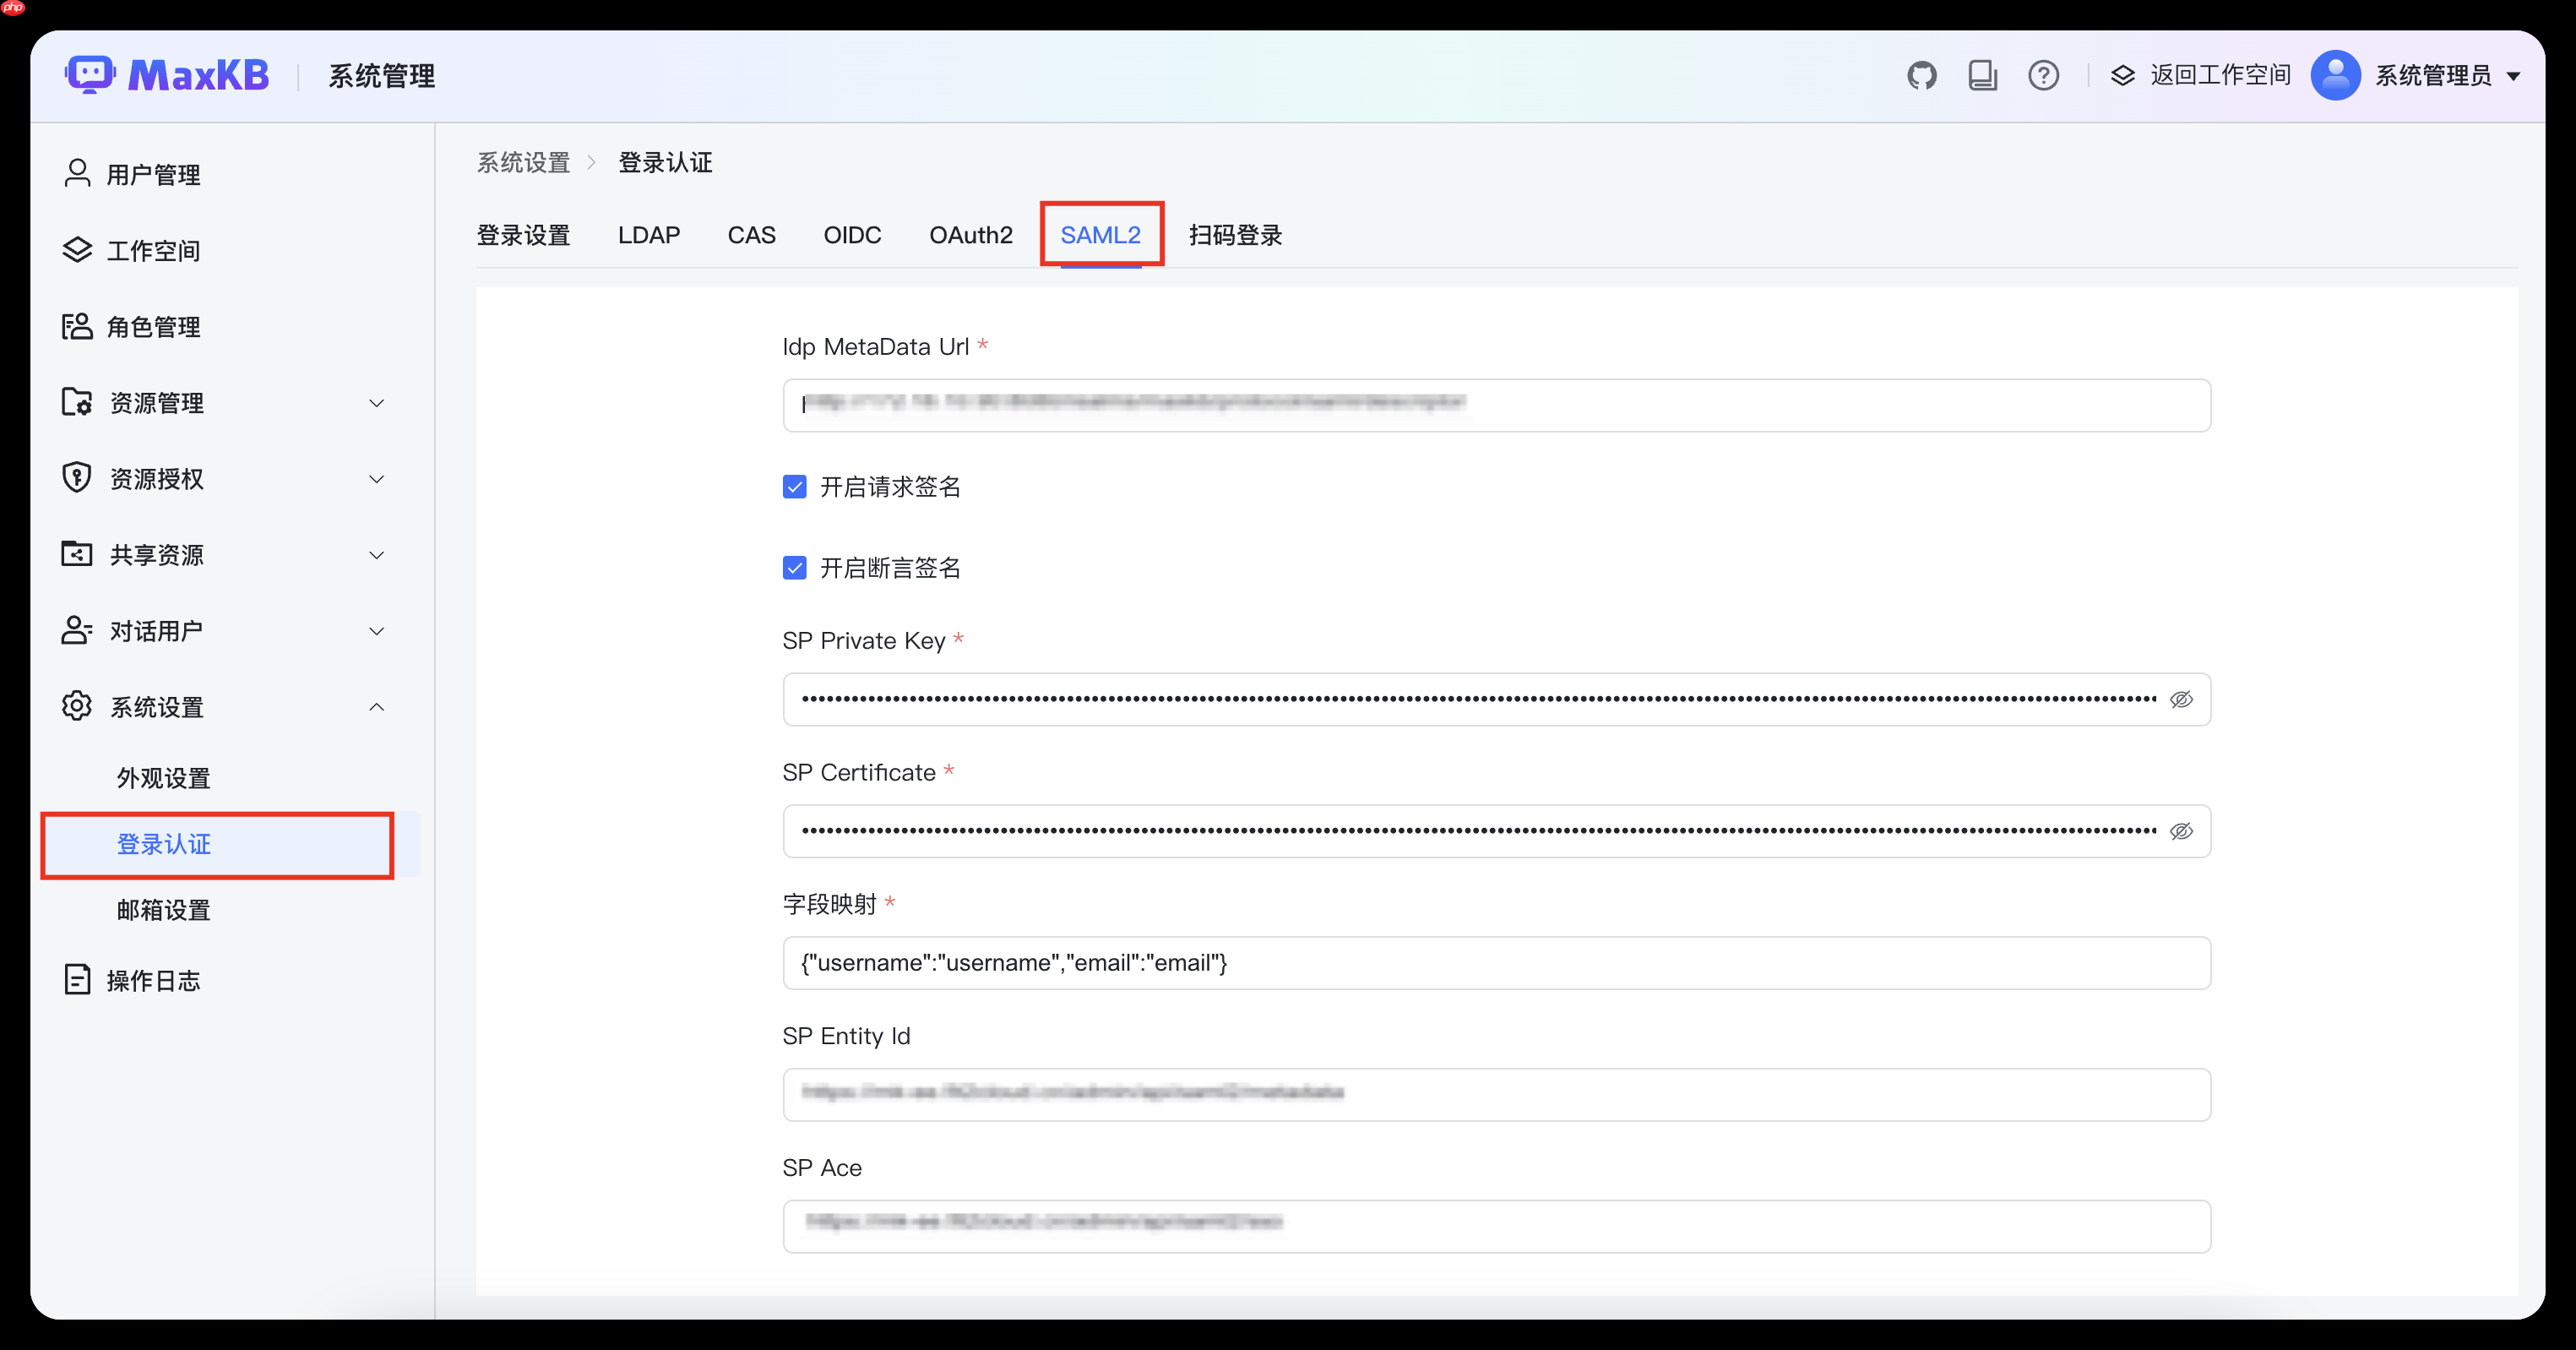Disable the 开启请求签名 checkbox
This screenshot has height=1350, width=2576.
(x=794, y=487)
